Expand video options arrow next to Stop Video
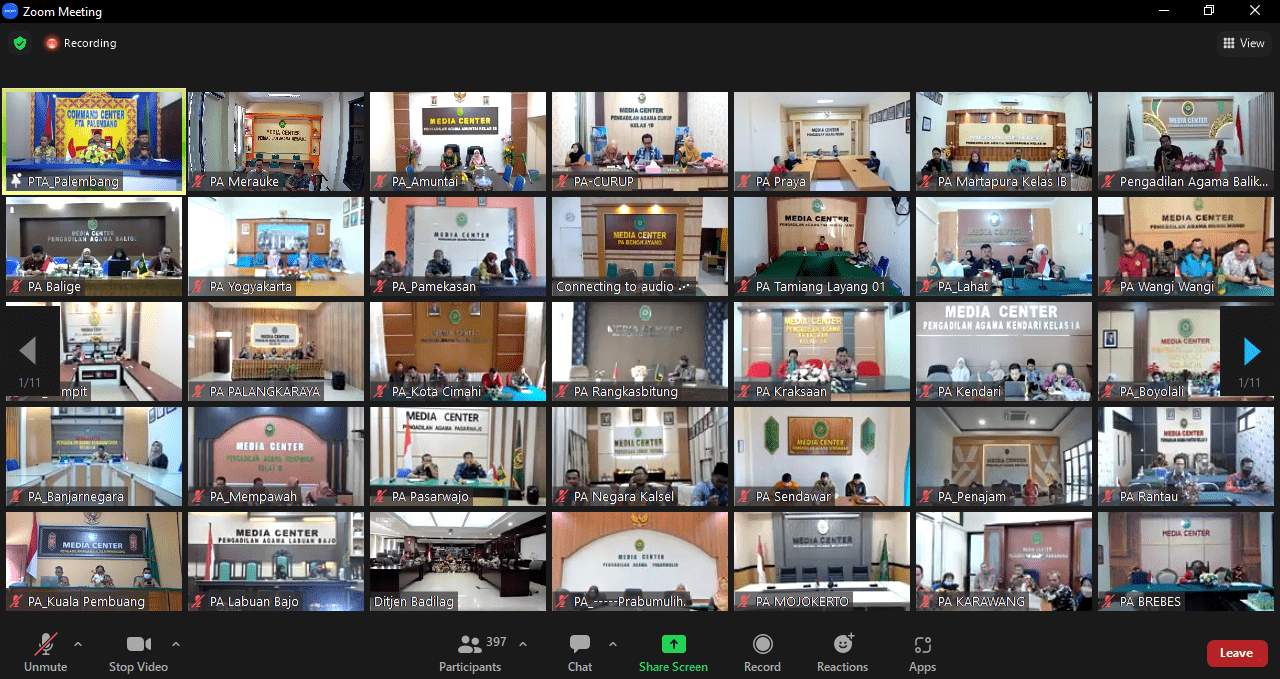 coord(176,644)
